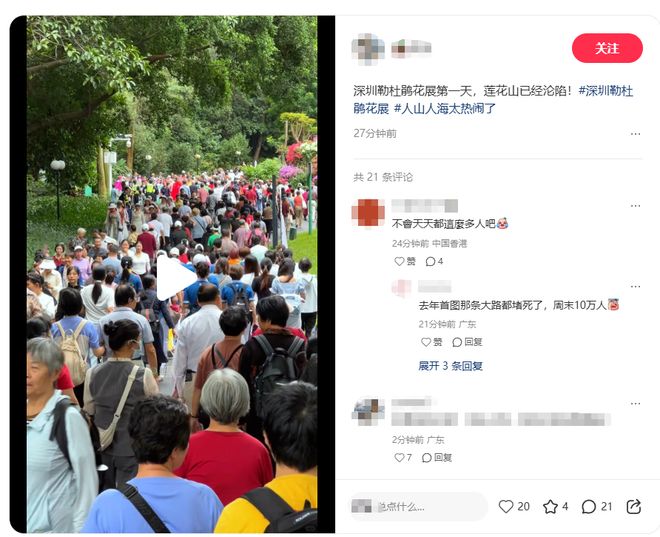Viewport: 660px width, 537px height.
Task: Reply to the 周末10万人 comment
Action: pyautogui.click(x=467, y=342)
